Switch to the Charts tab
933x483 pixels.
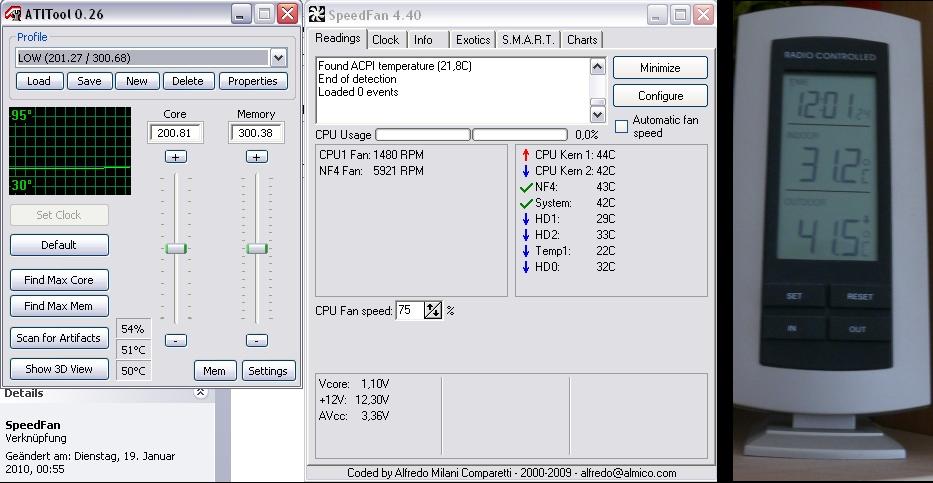[x=582, y=40]
